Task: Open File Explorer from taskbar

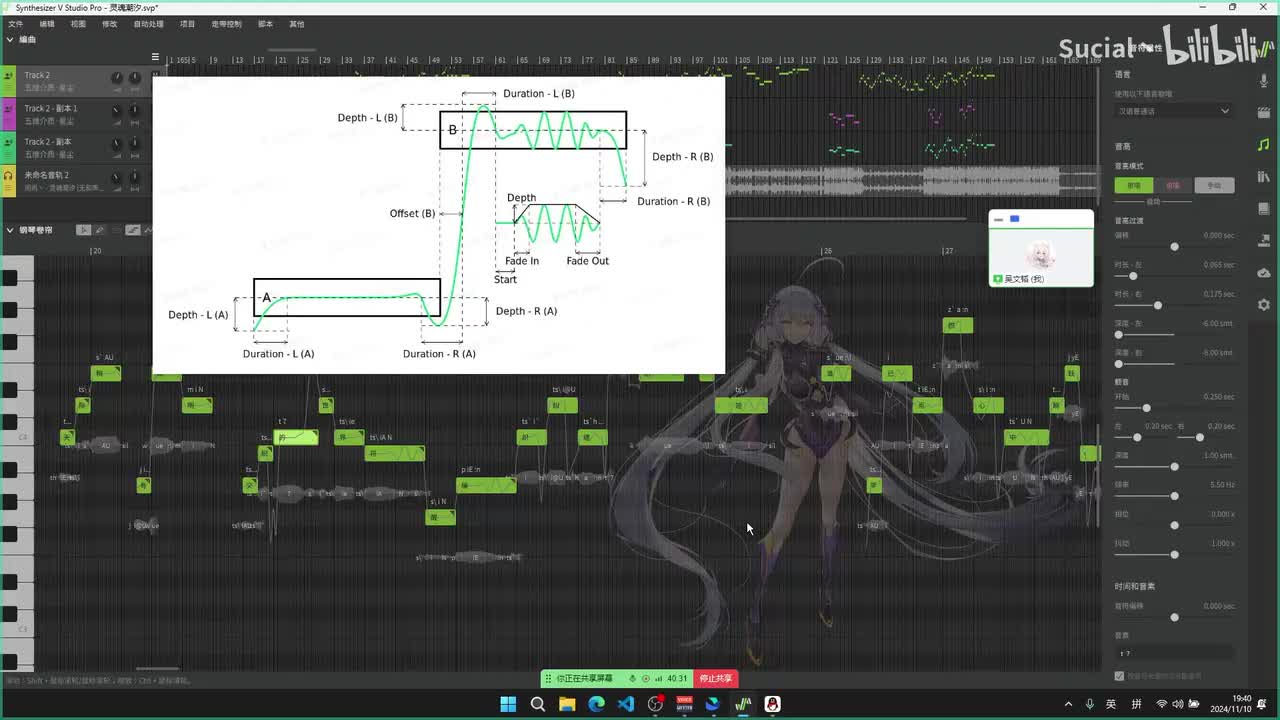Action: click(567, 704)
